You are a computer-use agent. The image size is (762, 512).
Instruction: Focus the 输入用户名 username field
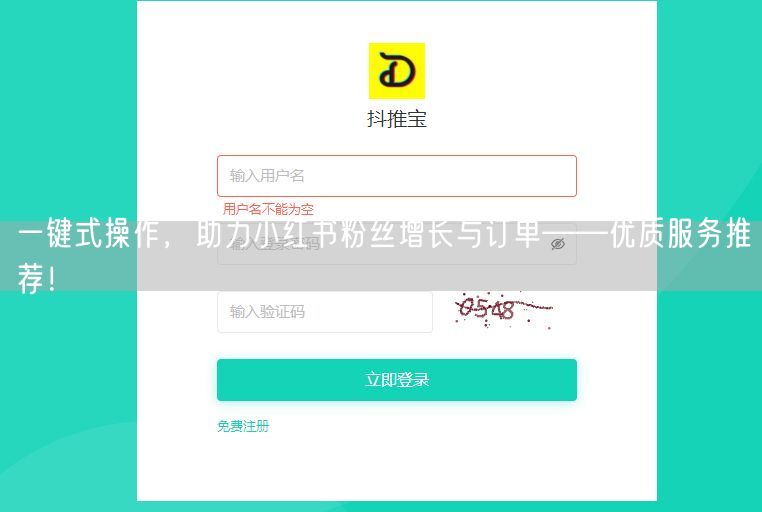coord(397,176)
